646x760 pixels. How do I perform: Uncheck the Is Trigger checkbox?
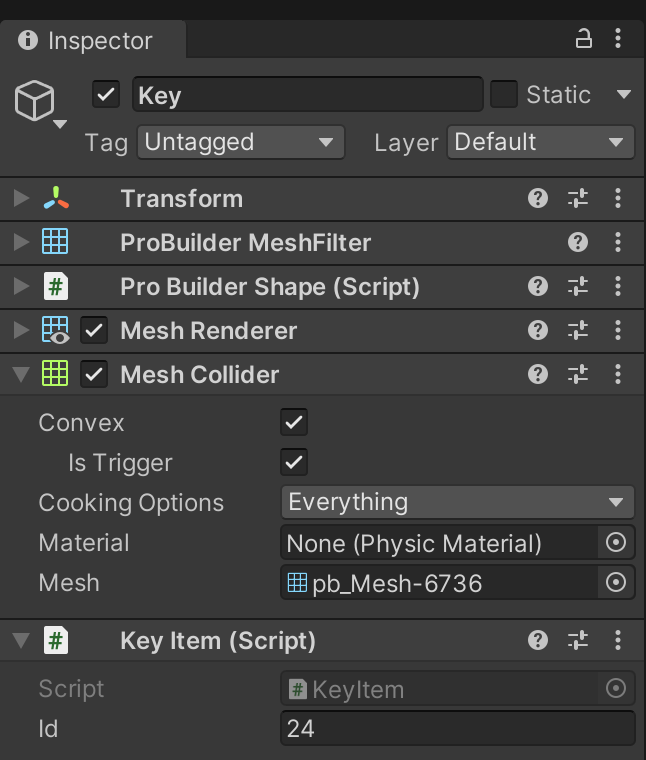pyautogui.click(x=294, y=462)
